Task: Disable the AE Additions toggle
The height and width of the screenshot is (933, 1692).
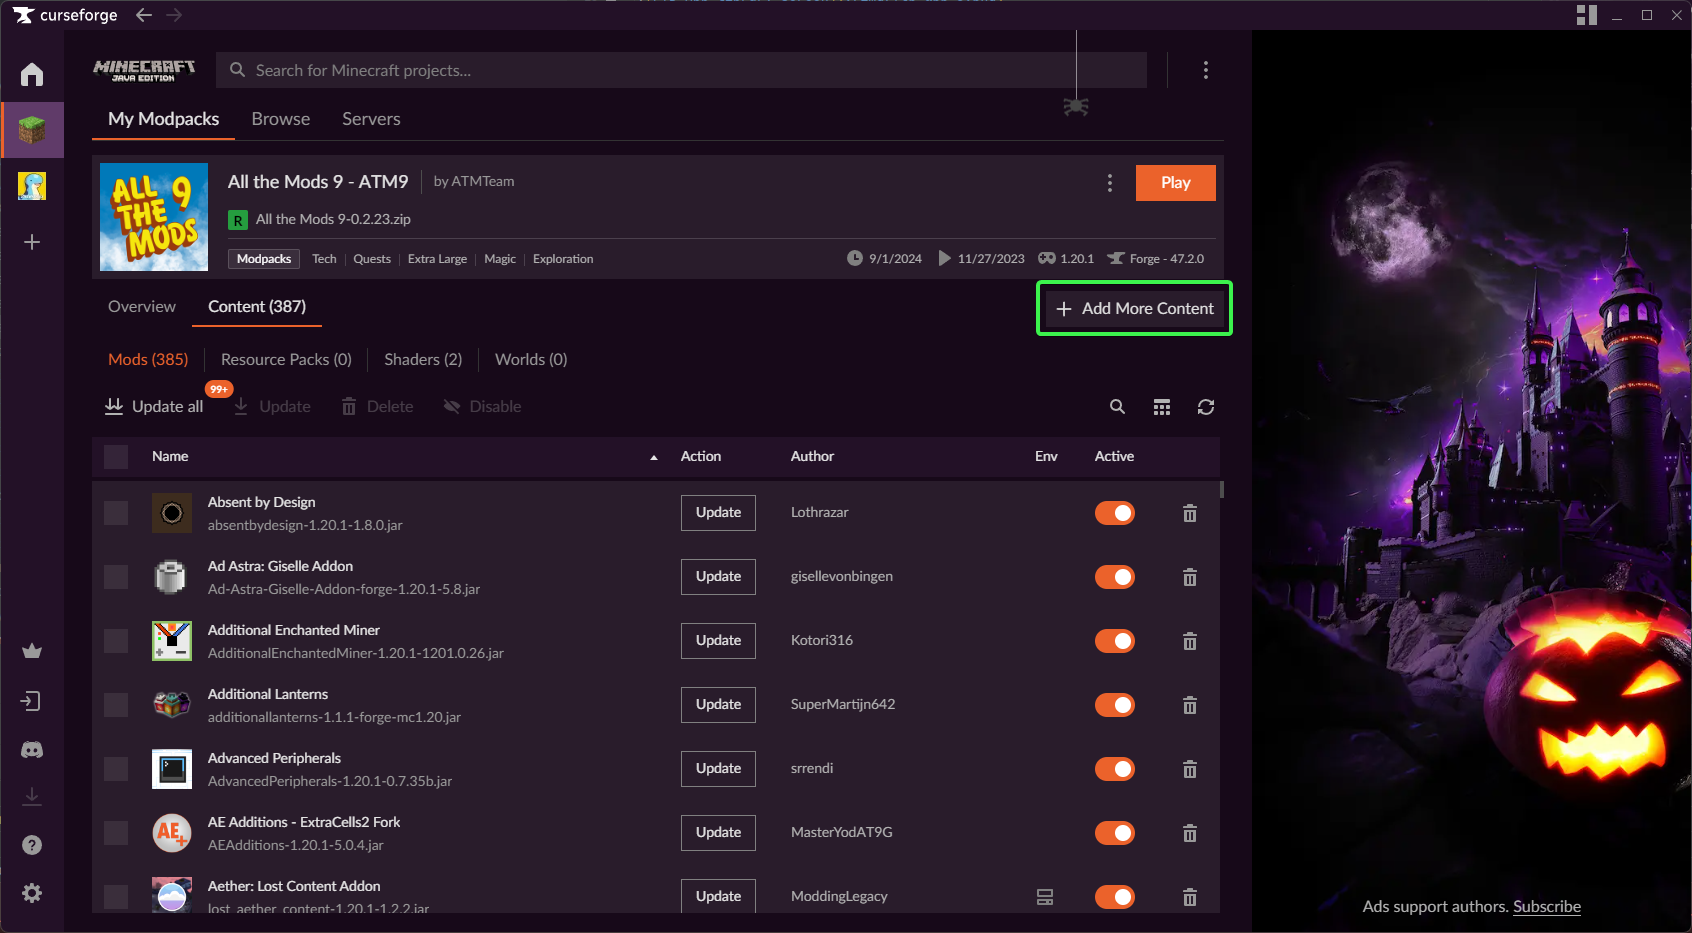Action: click(1115, 833)
